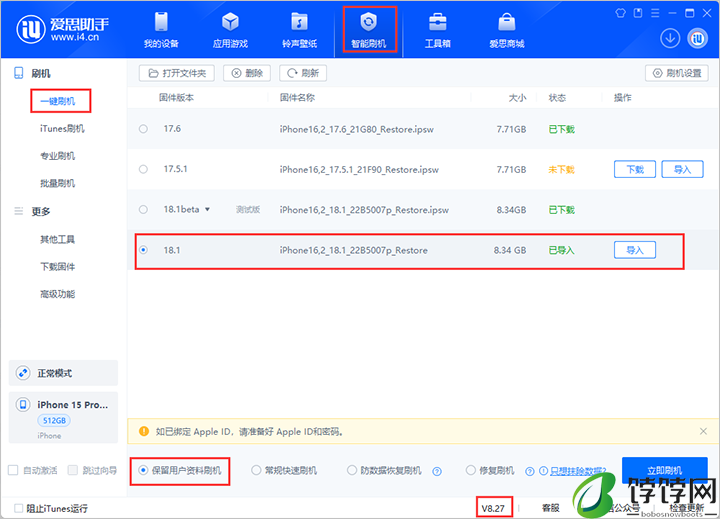This screenshot has width=720, height=519.
Task: Click 客服 in status bar
Action: 551,508
